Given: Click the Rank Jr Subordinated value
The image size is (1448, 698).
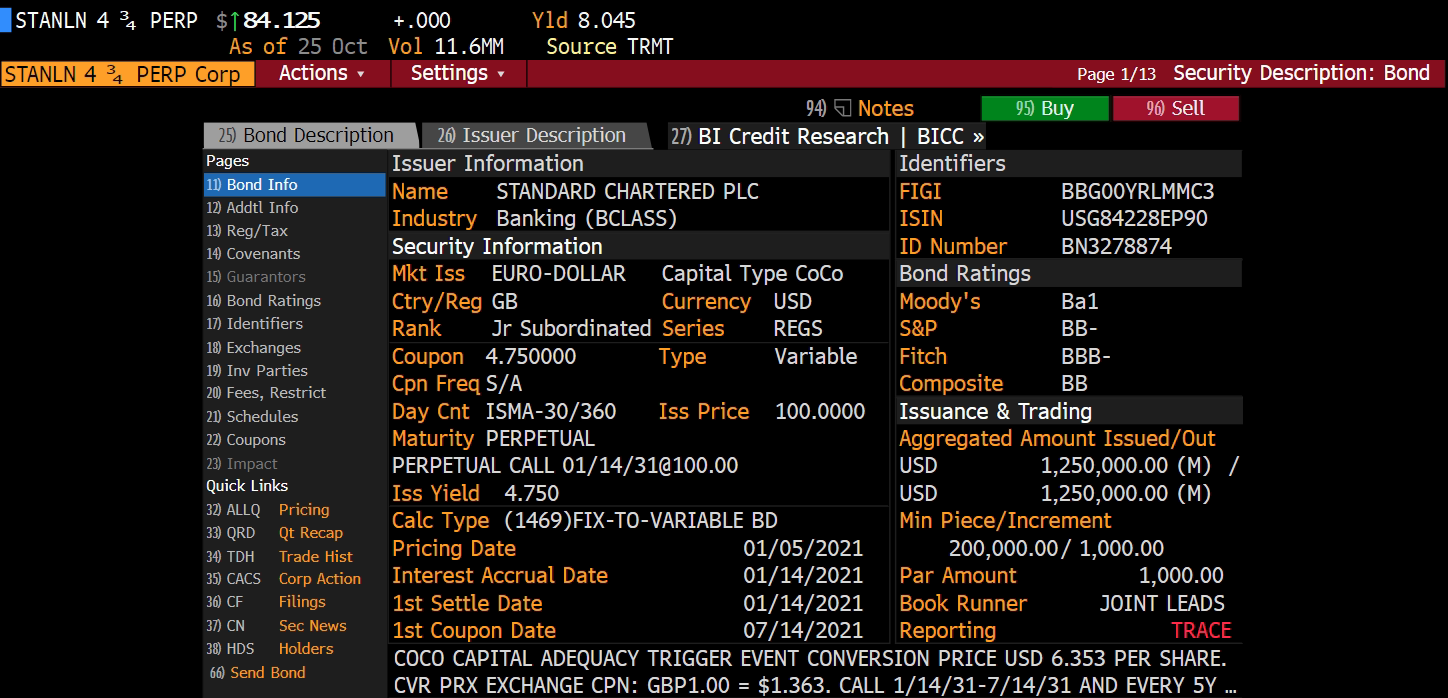Looking at the screenshot, I should pyautogui.click(x=571, y=328).
